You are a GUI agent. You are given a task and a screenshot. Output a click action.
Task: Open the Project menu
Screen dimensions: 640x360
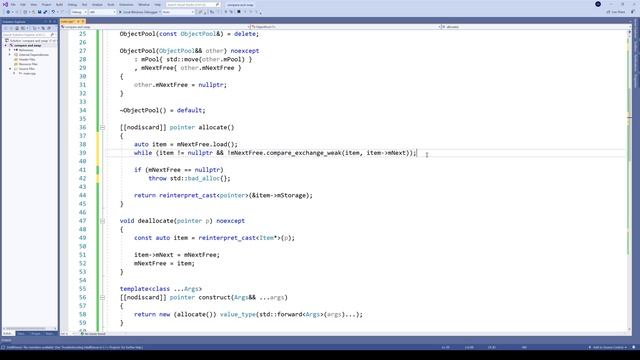[x=47, y=4]
